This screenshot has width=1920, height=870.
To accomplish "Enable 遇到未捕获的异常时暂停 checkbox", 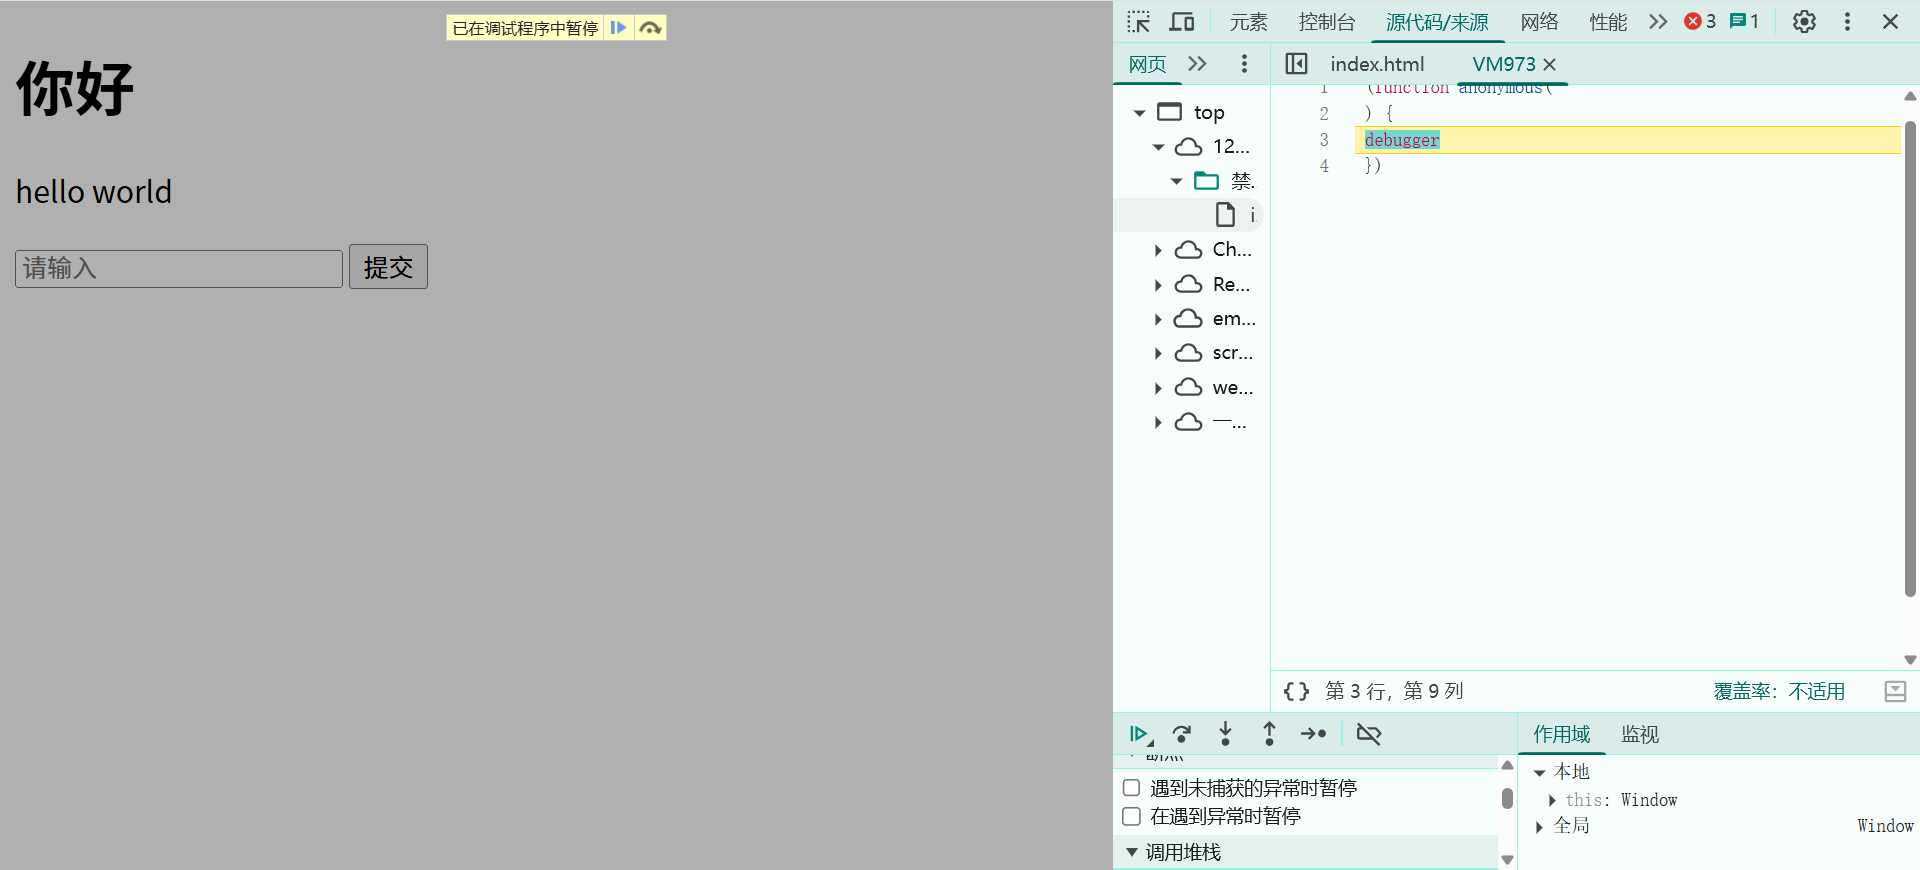I will click(1131, 788).
